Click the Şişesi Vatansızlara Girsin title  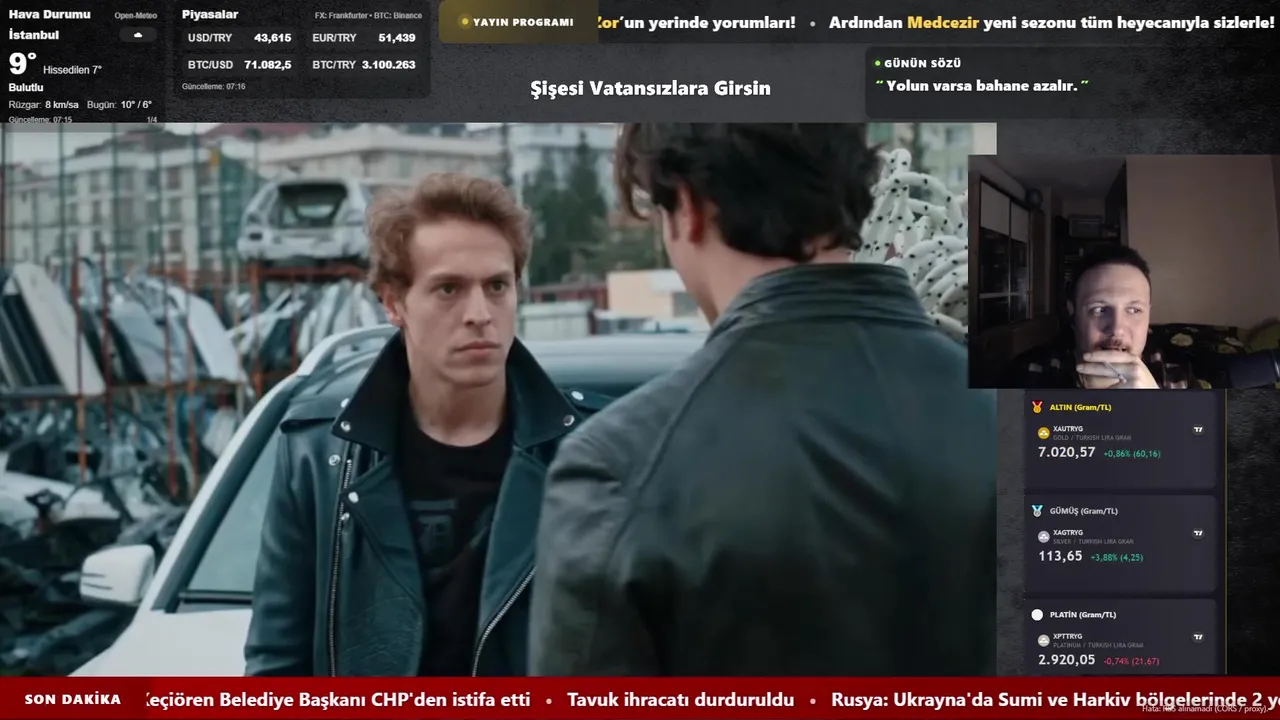coord(650,88)
